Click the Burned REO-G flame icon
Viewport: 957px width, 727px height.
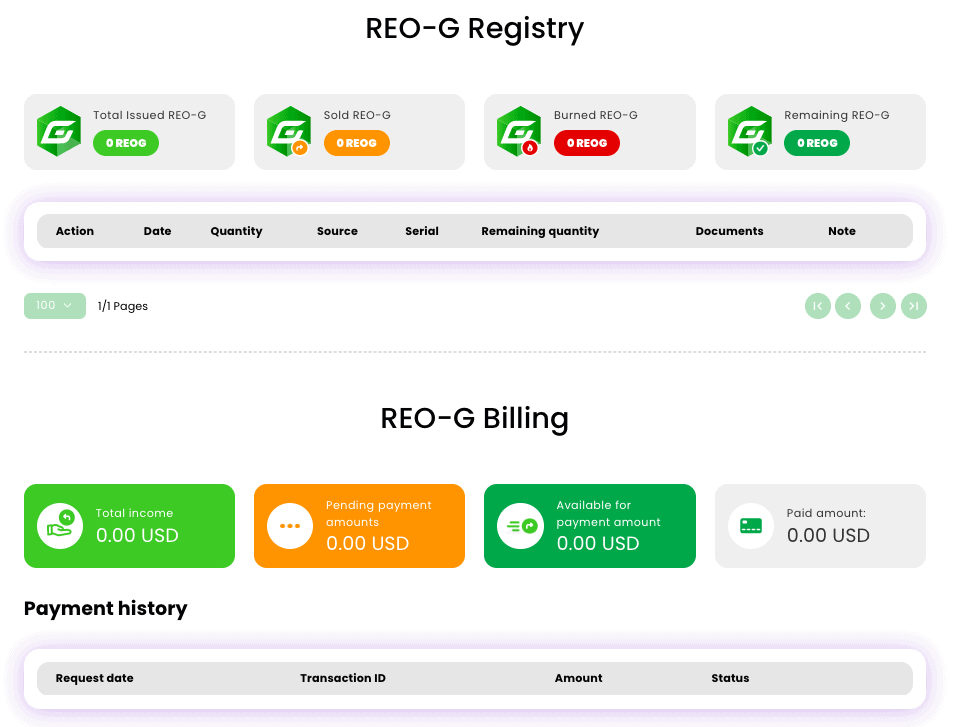click(x=530, y=148)
